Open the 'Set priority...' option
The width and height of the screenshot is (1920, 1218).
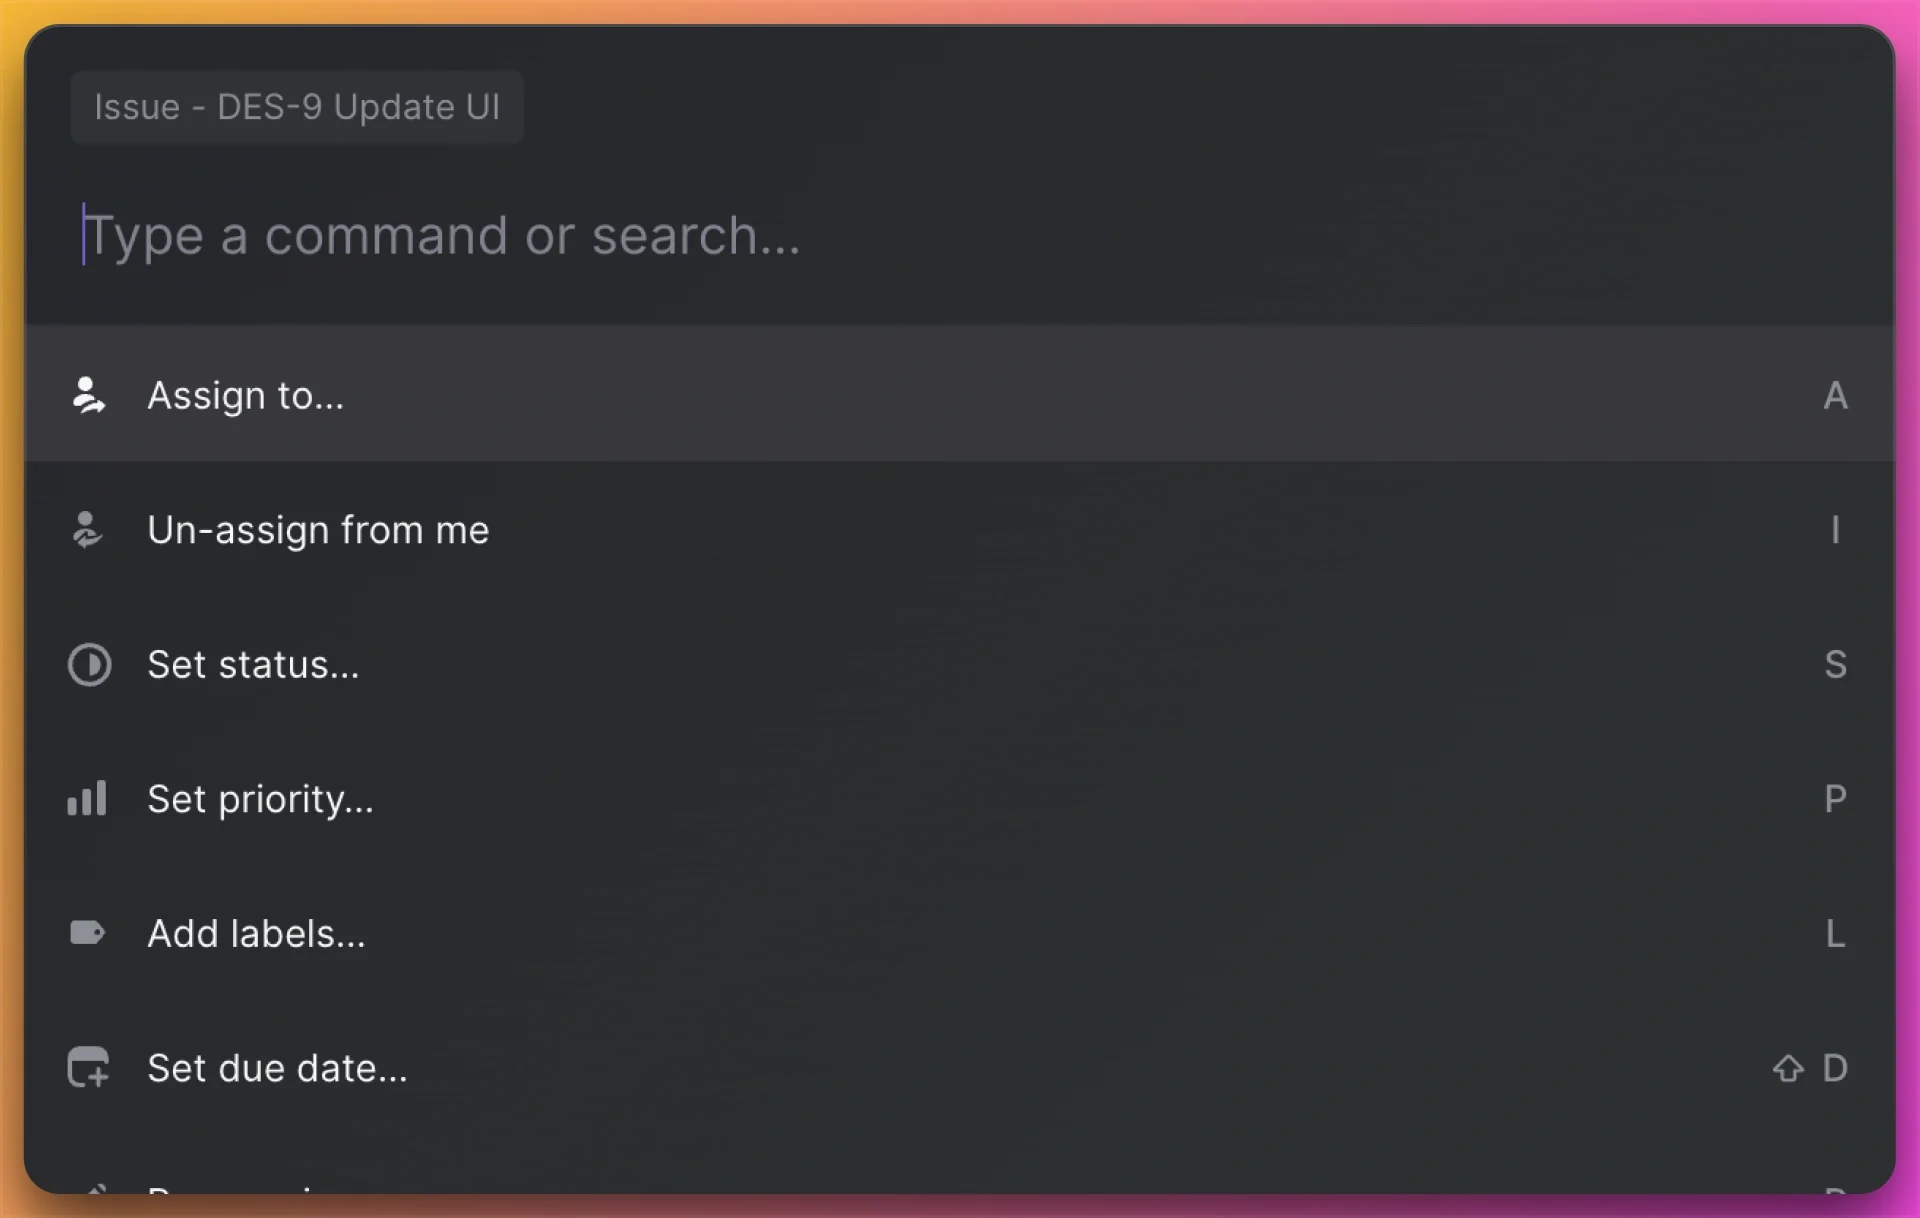pyautogui.click(x=261, y=798)
